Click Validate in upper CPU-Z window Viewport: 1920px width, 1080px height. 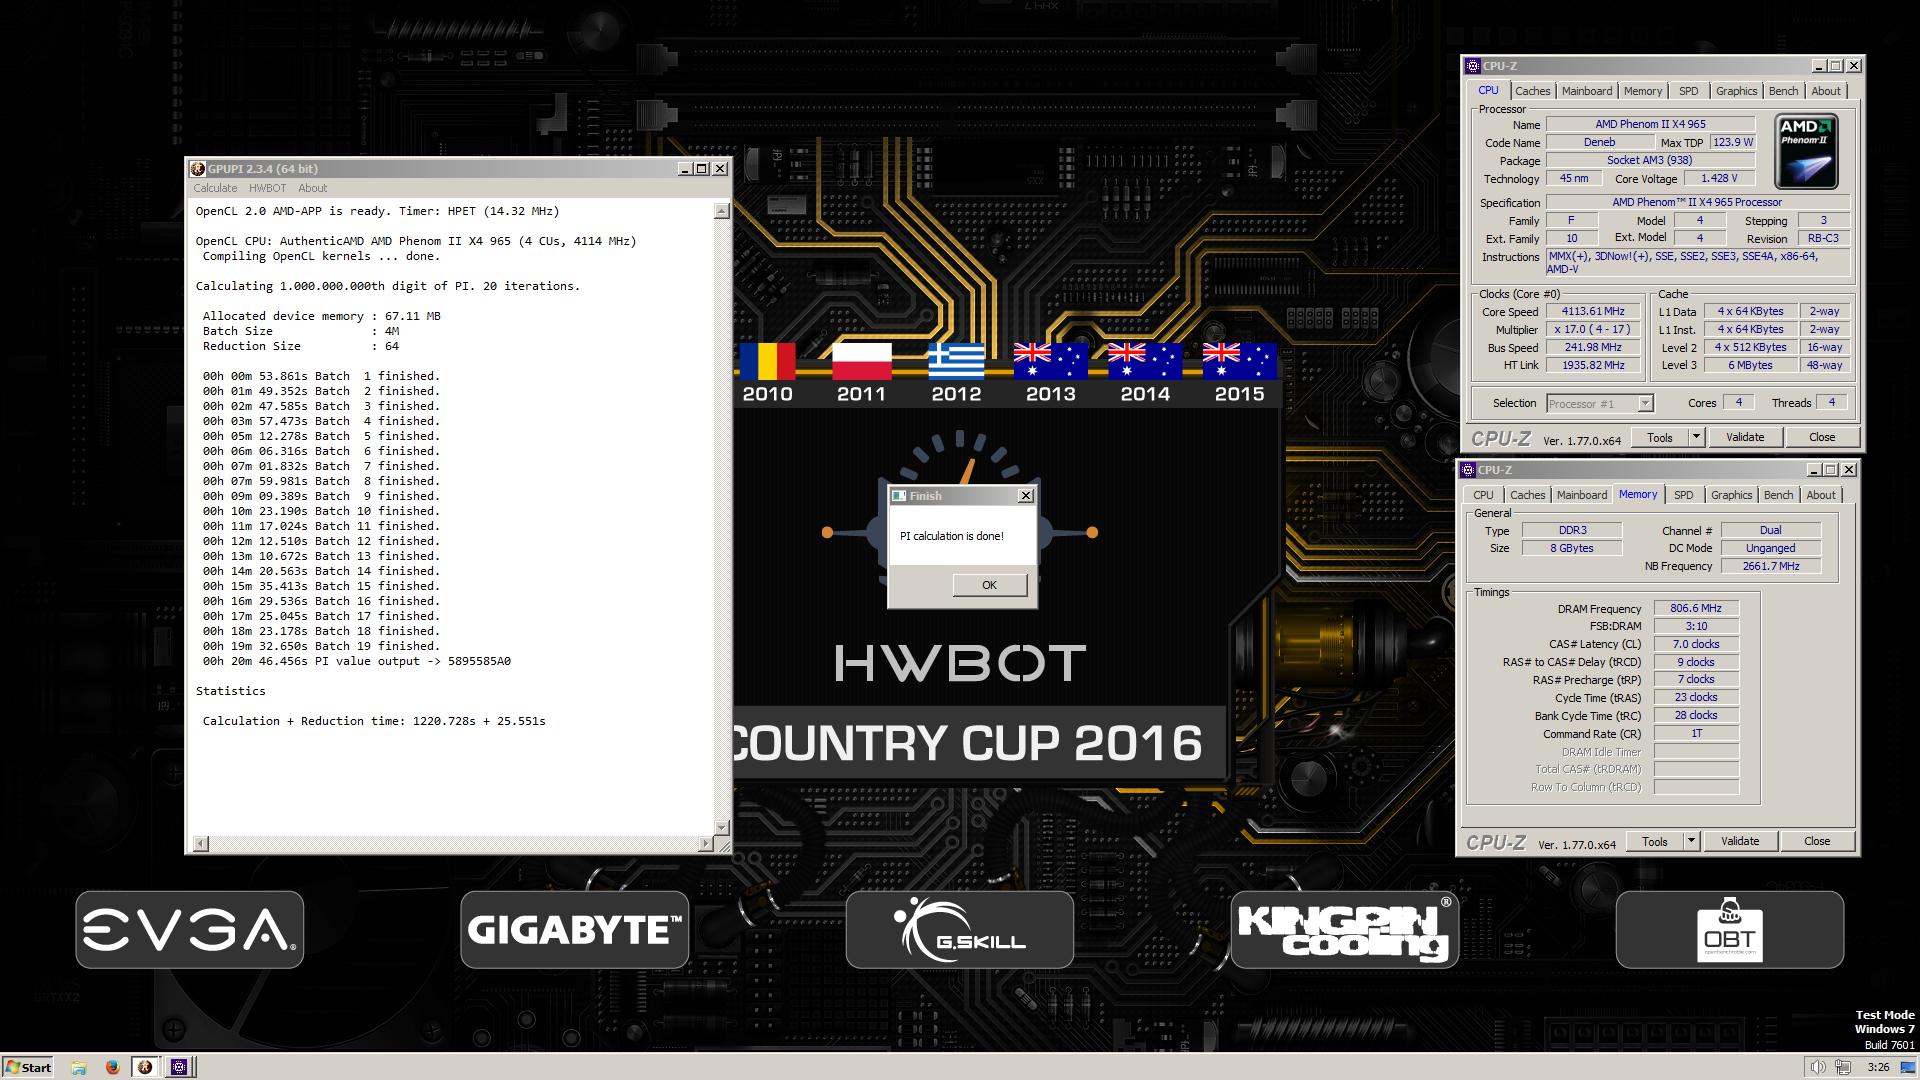[x=1745, y=437]
